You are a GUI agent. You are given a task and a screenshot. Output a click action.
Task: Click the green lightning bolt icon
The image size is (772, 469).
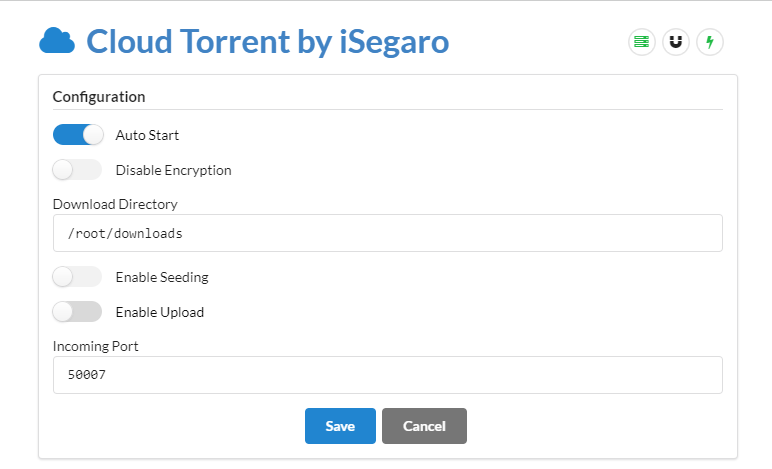(710, 42)
